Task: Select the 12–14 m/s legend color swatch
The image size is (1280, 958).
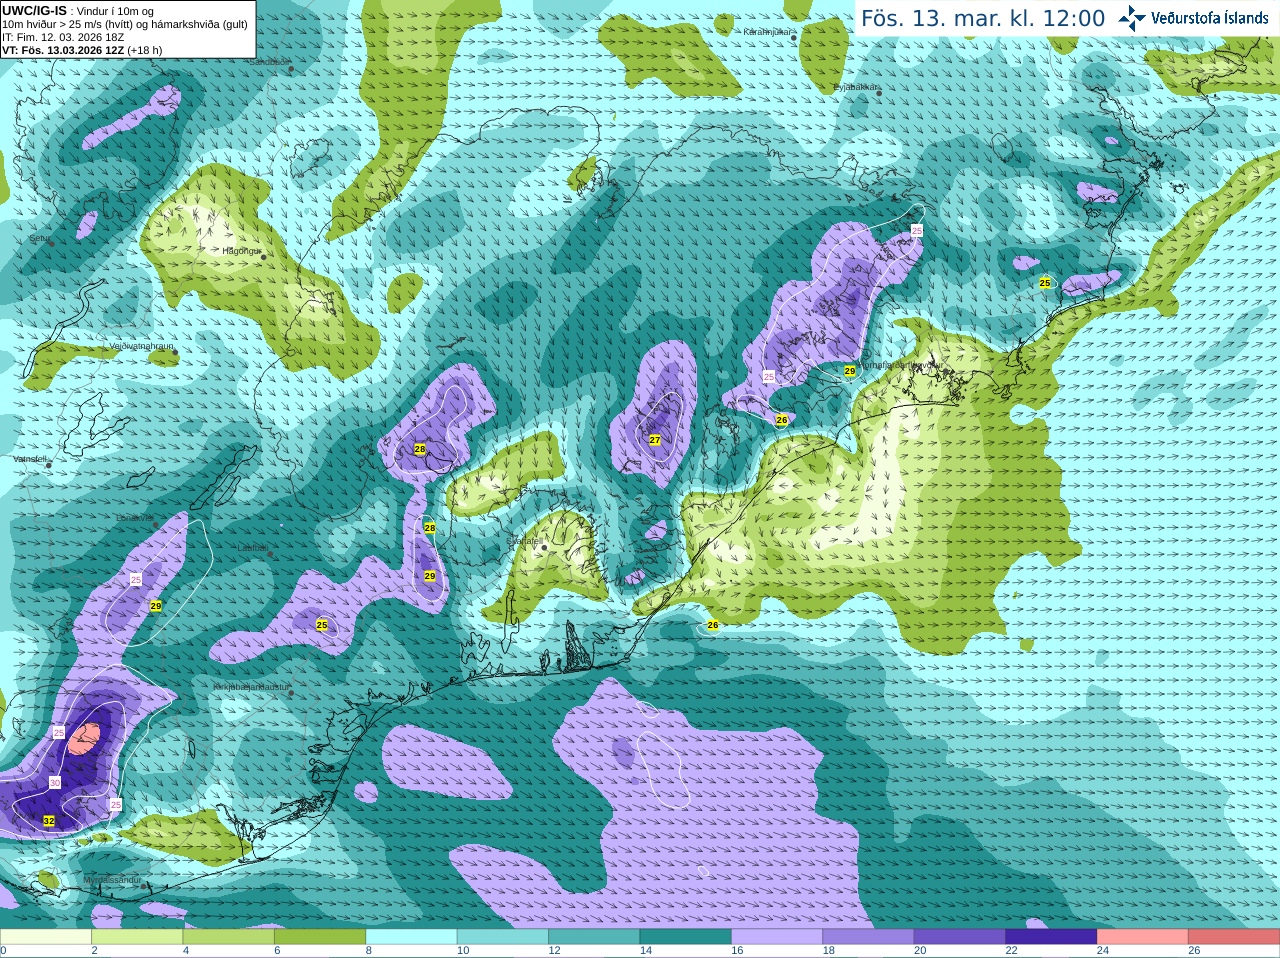Action: [594, 937]
